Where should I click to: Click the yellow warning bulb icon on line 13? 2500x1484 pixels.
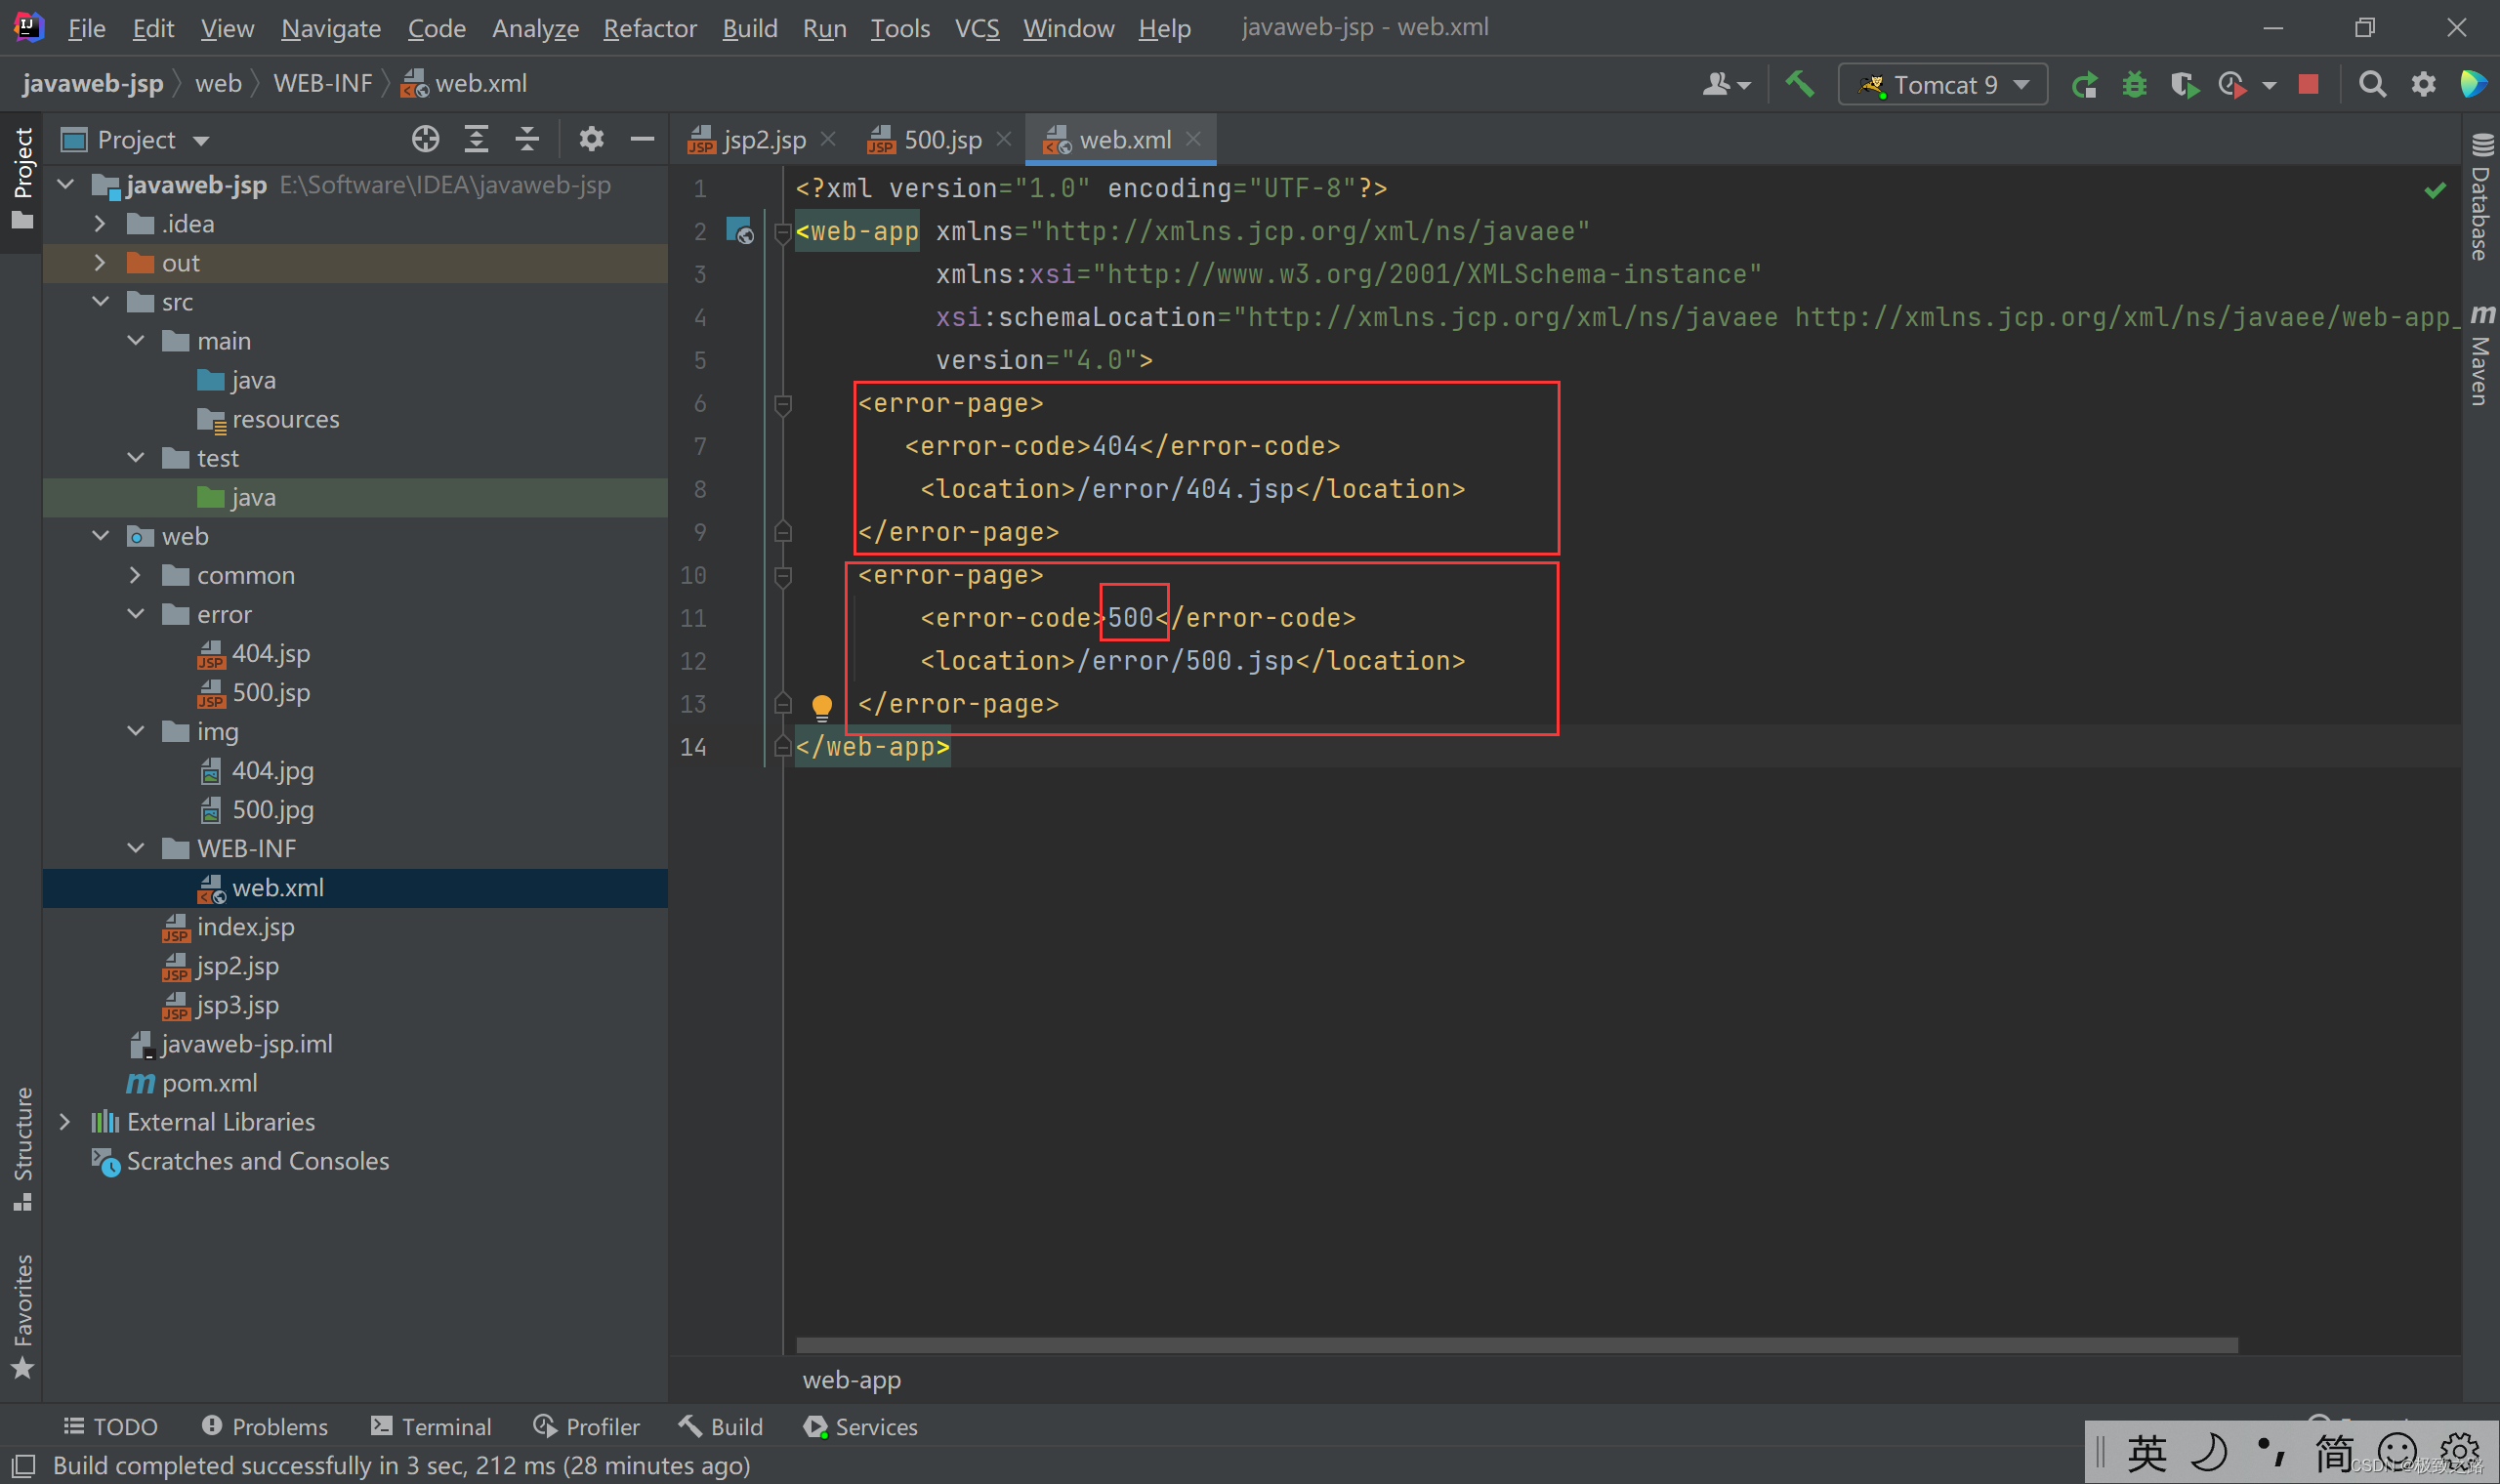click(821, 703)
